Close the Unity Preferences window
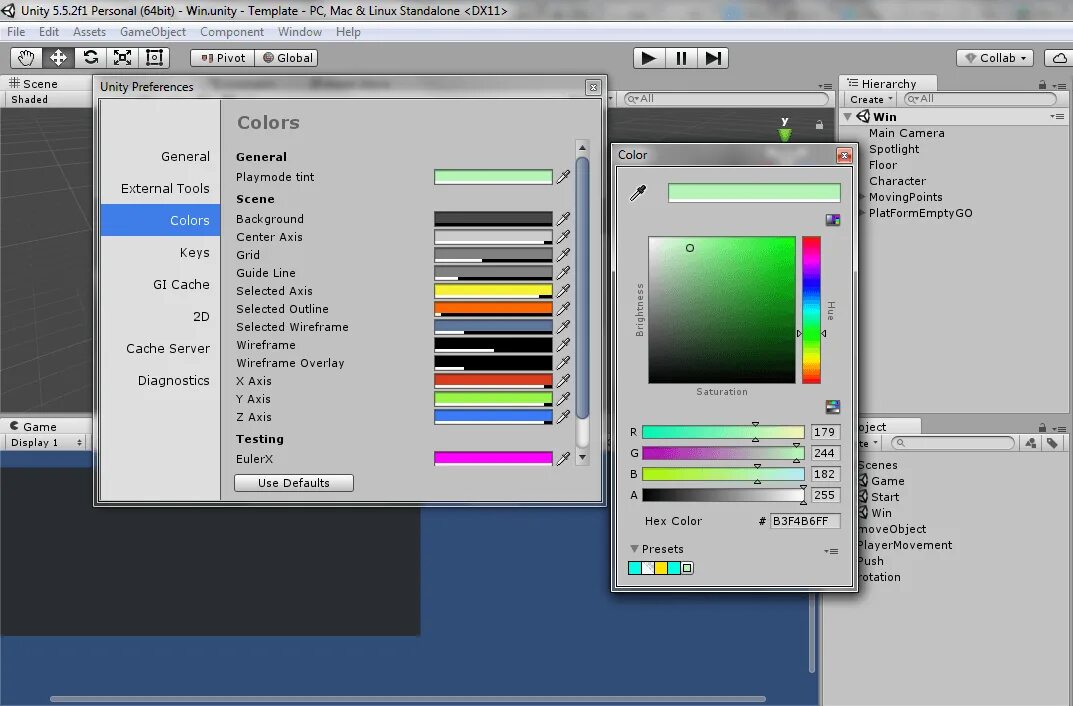Viewport: 1073px width, 706px height. click(x=593, y=87)
